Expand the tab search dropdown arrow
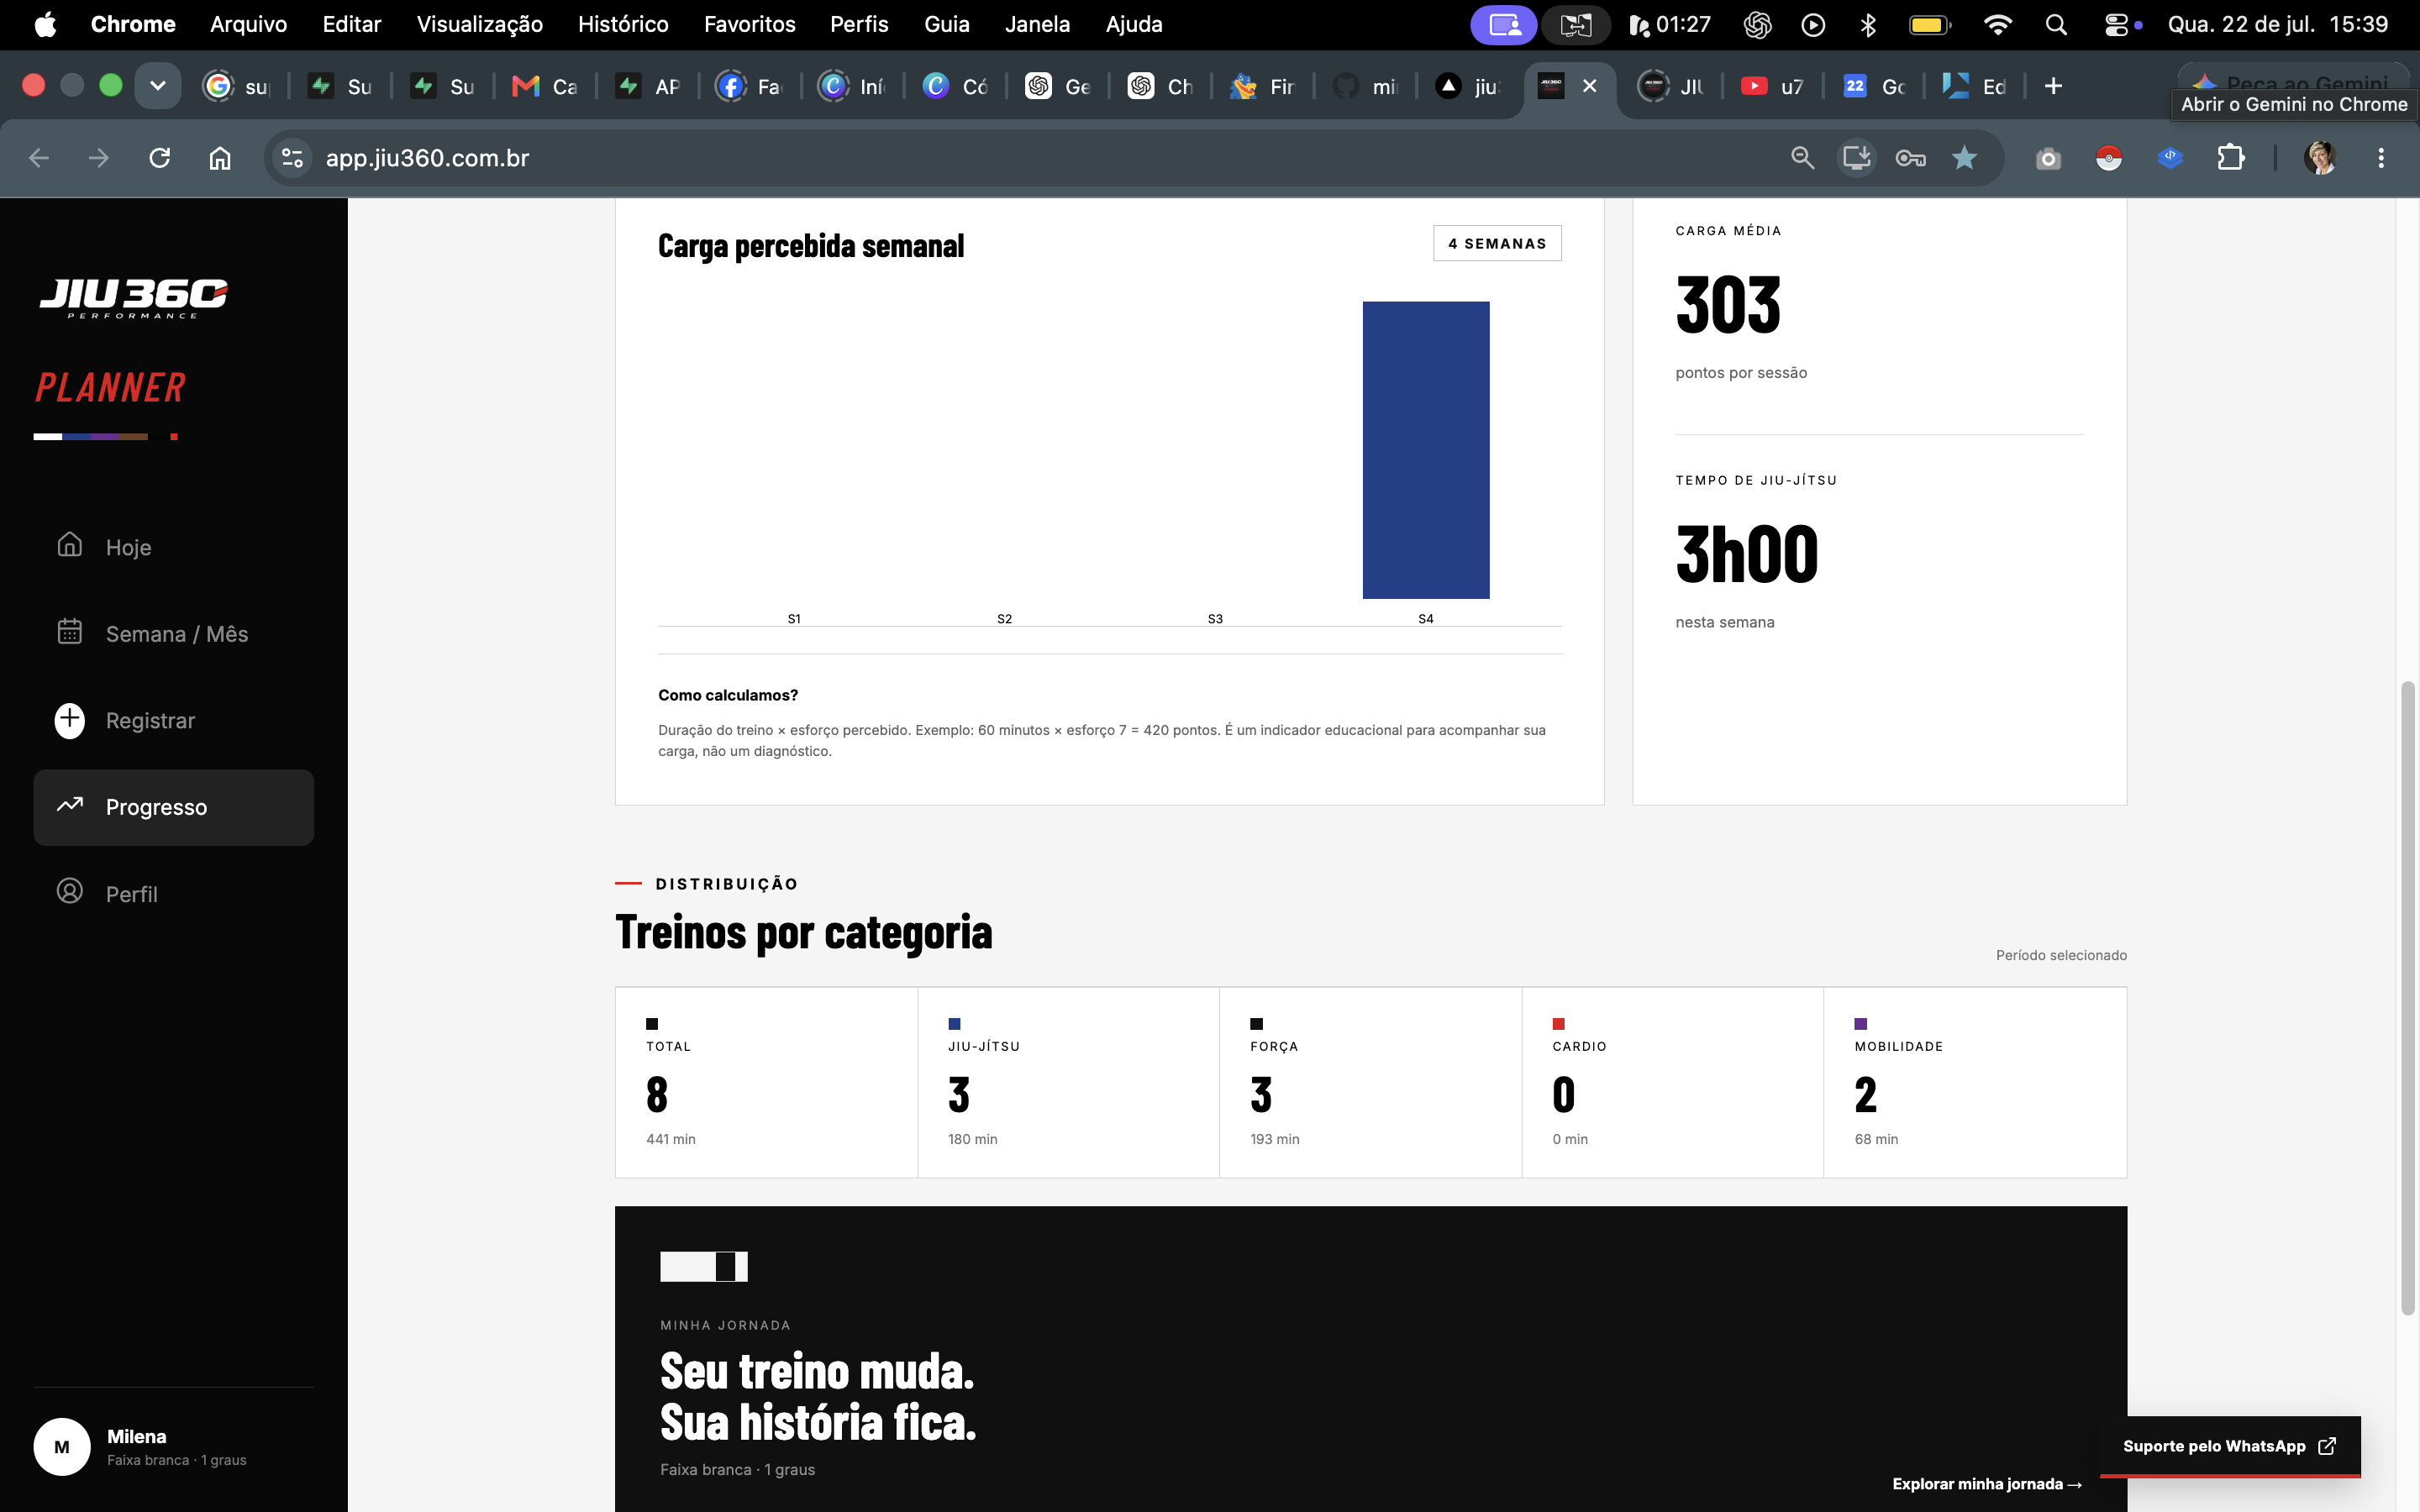2420x1512 pixels. pos(158,86)
